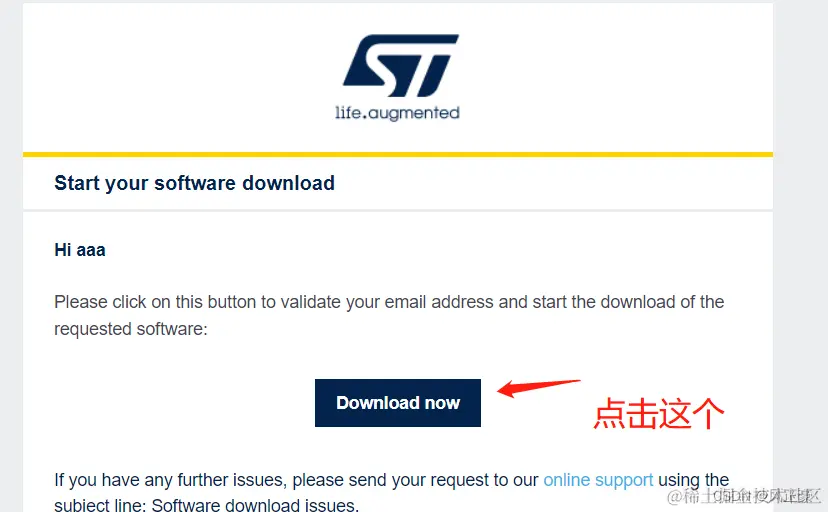The image size is (828, 512).
Task: Click the ST logo at top
Action: (401, 65)
